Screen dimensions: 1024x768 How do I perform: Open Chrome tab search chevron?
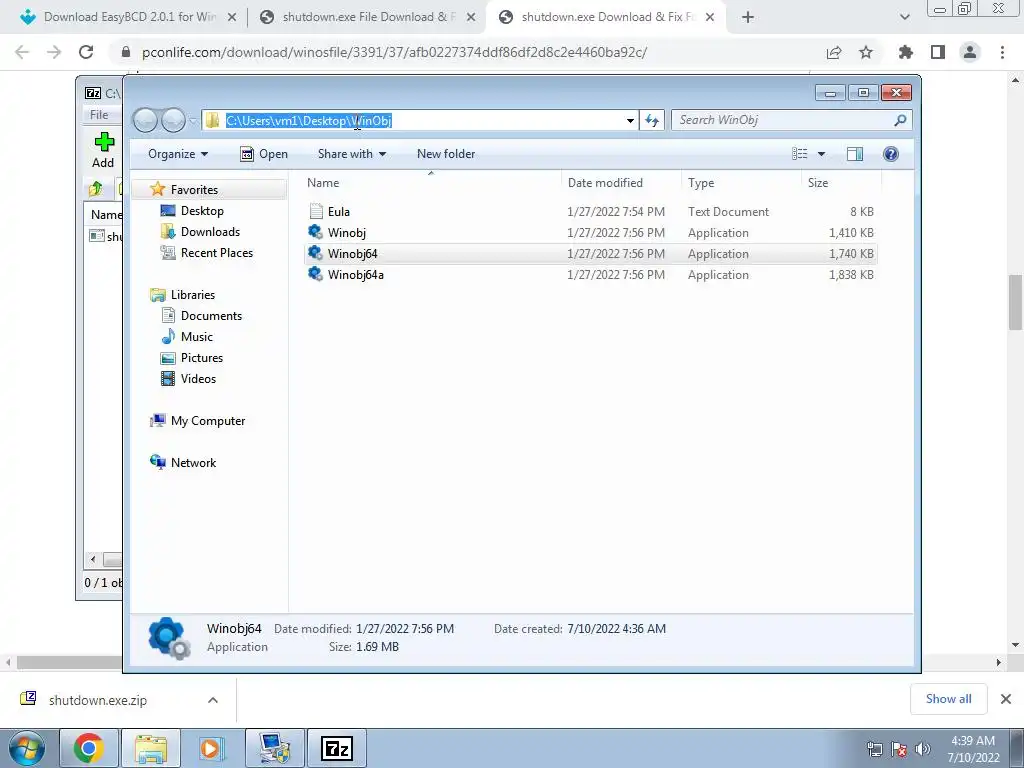[904, 17]
